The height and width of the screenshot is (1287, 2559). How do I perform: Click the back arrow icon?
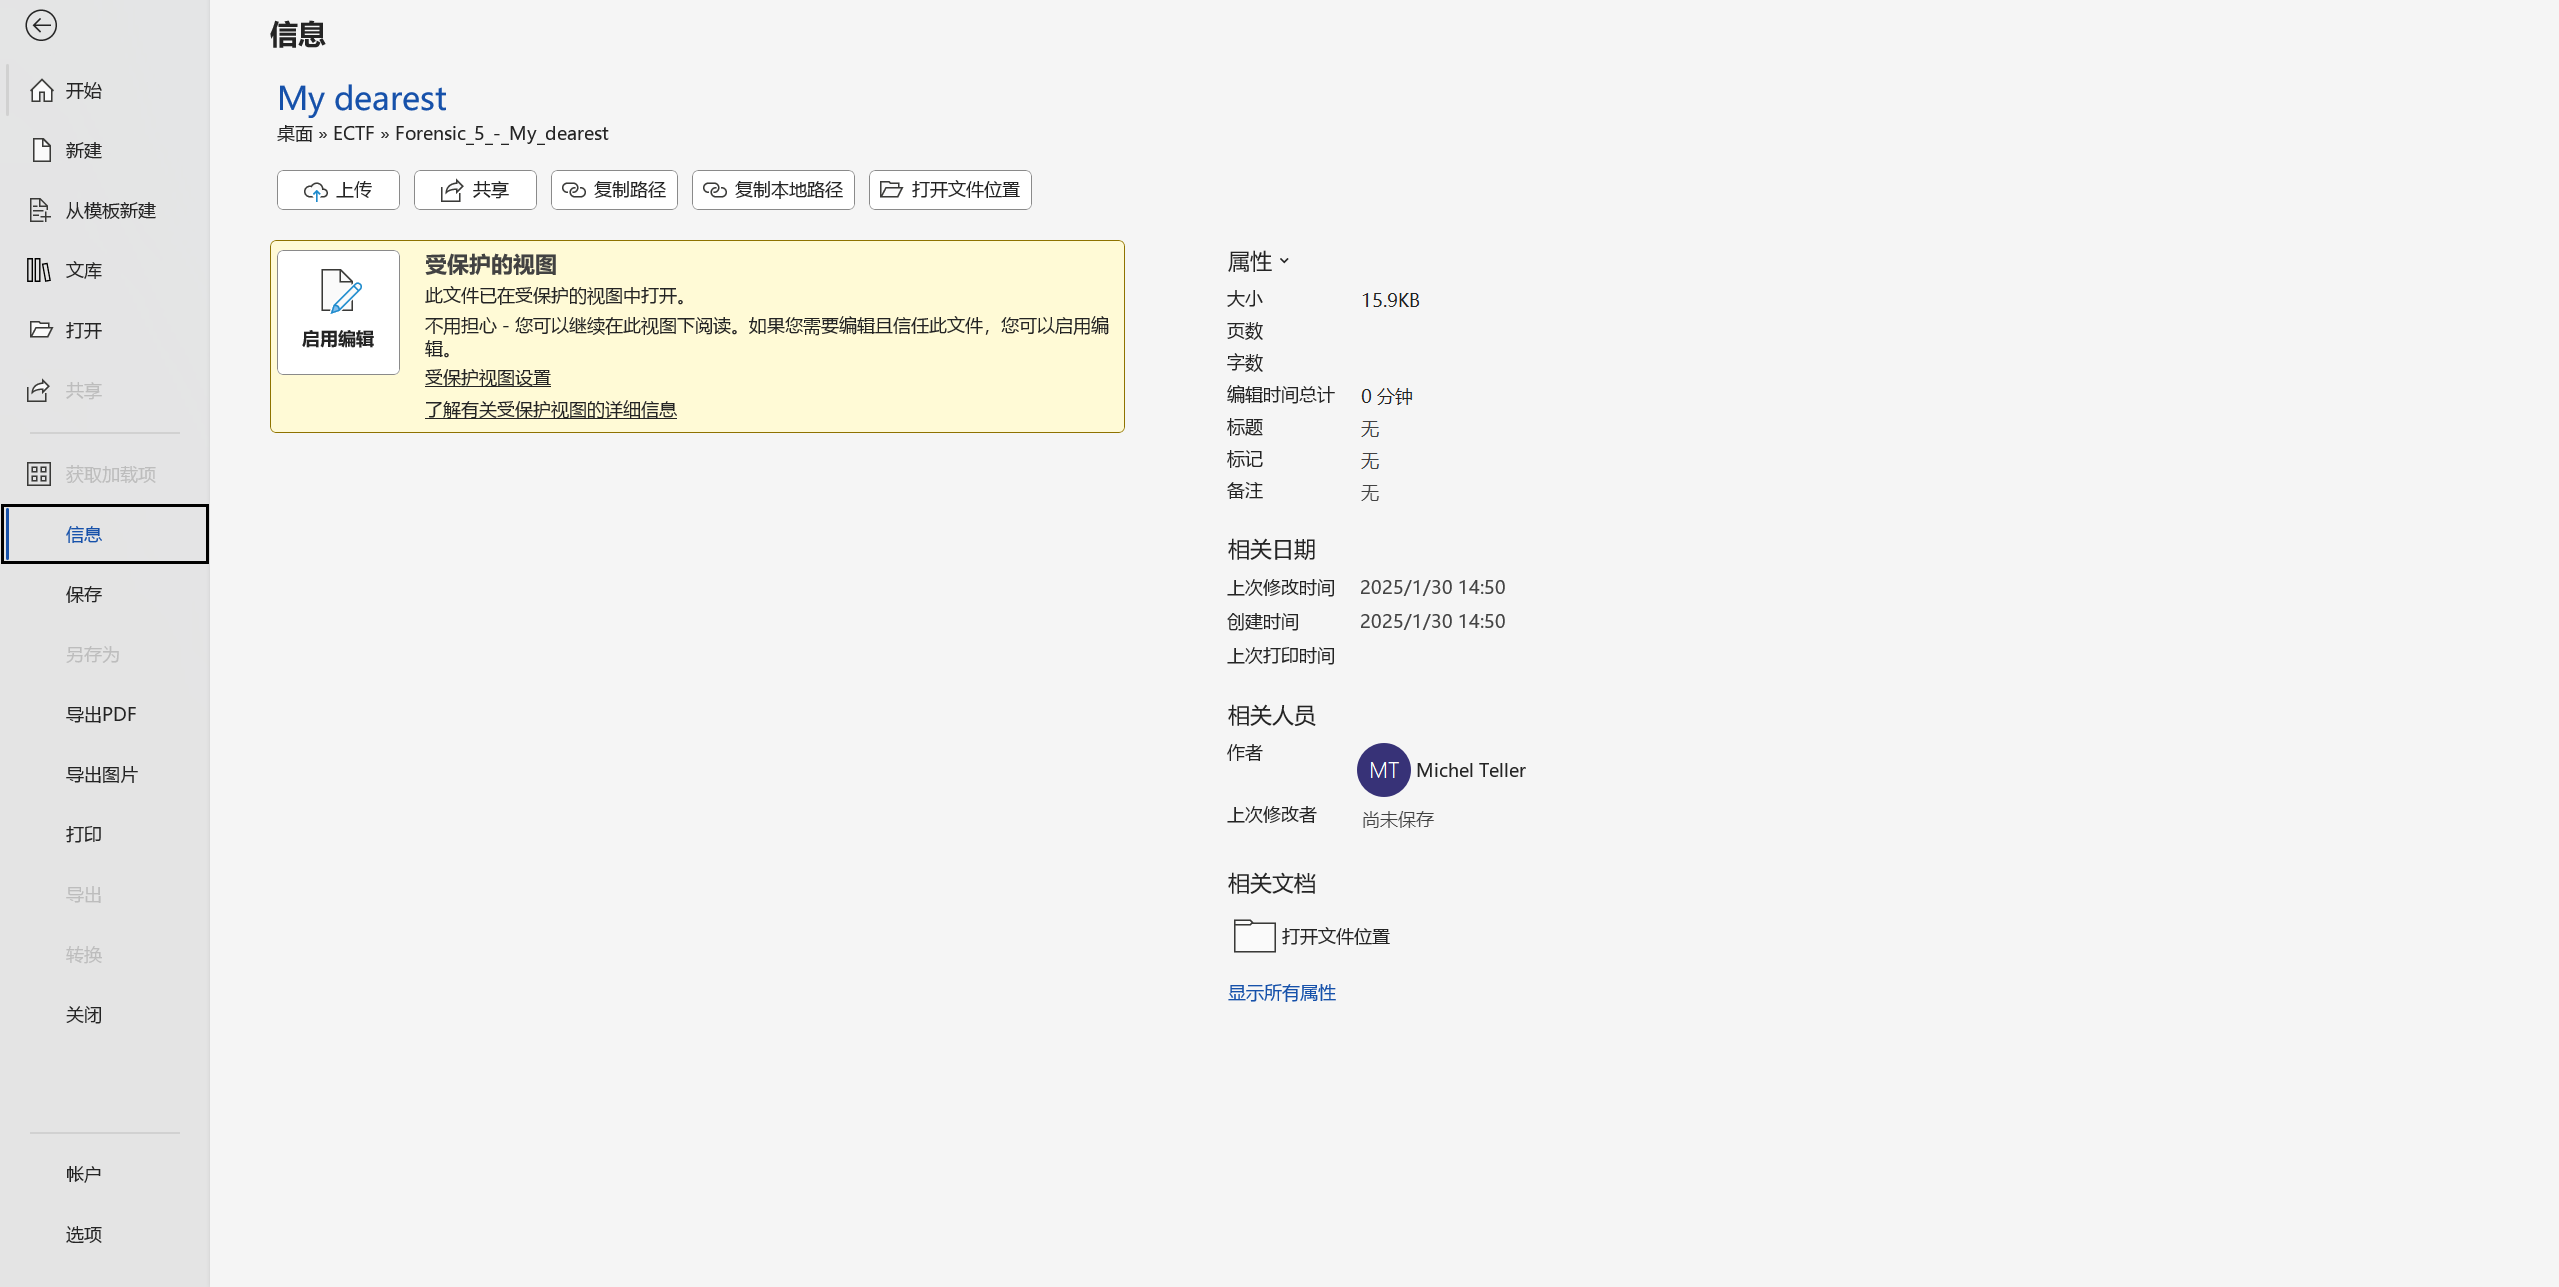pyautogui.click(x=41, y=25)
